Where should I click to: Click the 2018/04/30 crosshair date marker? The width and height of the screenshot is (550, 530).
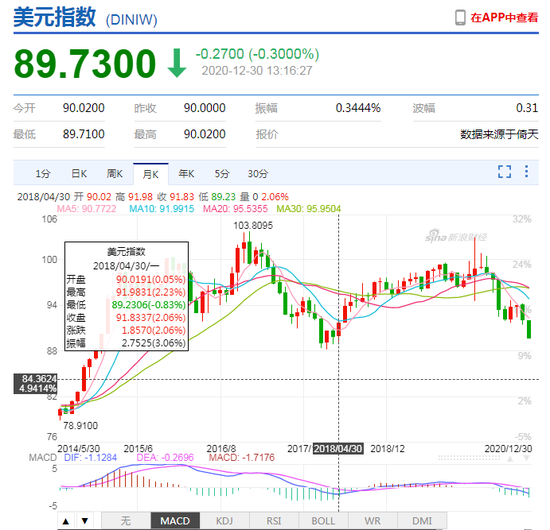338,449
